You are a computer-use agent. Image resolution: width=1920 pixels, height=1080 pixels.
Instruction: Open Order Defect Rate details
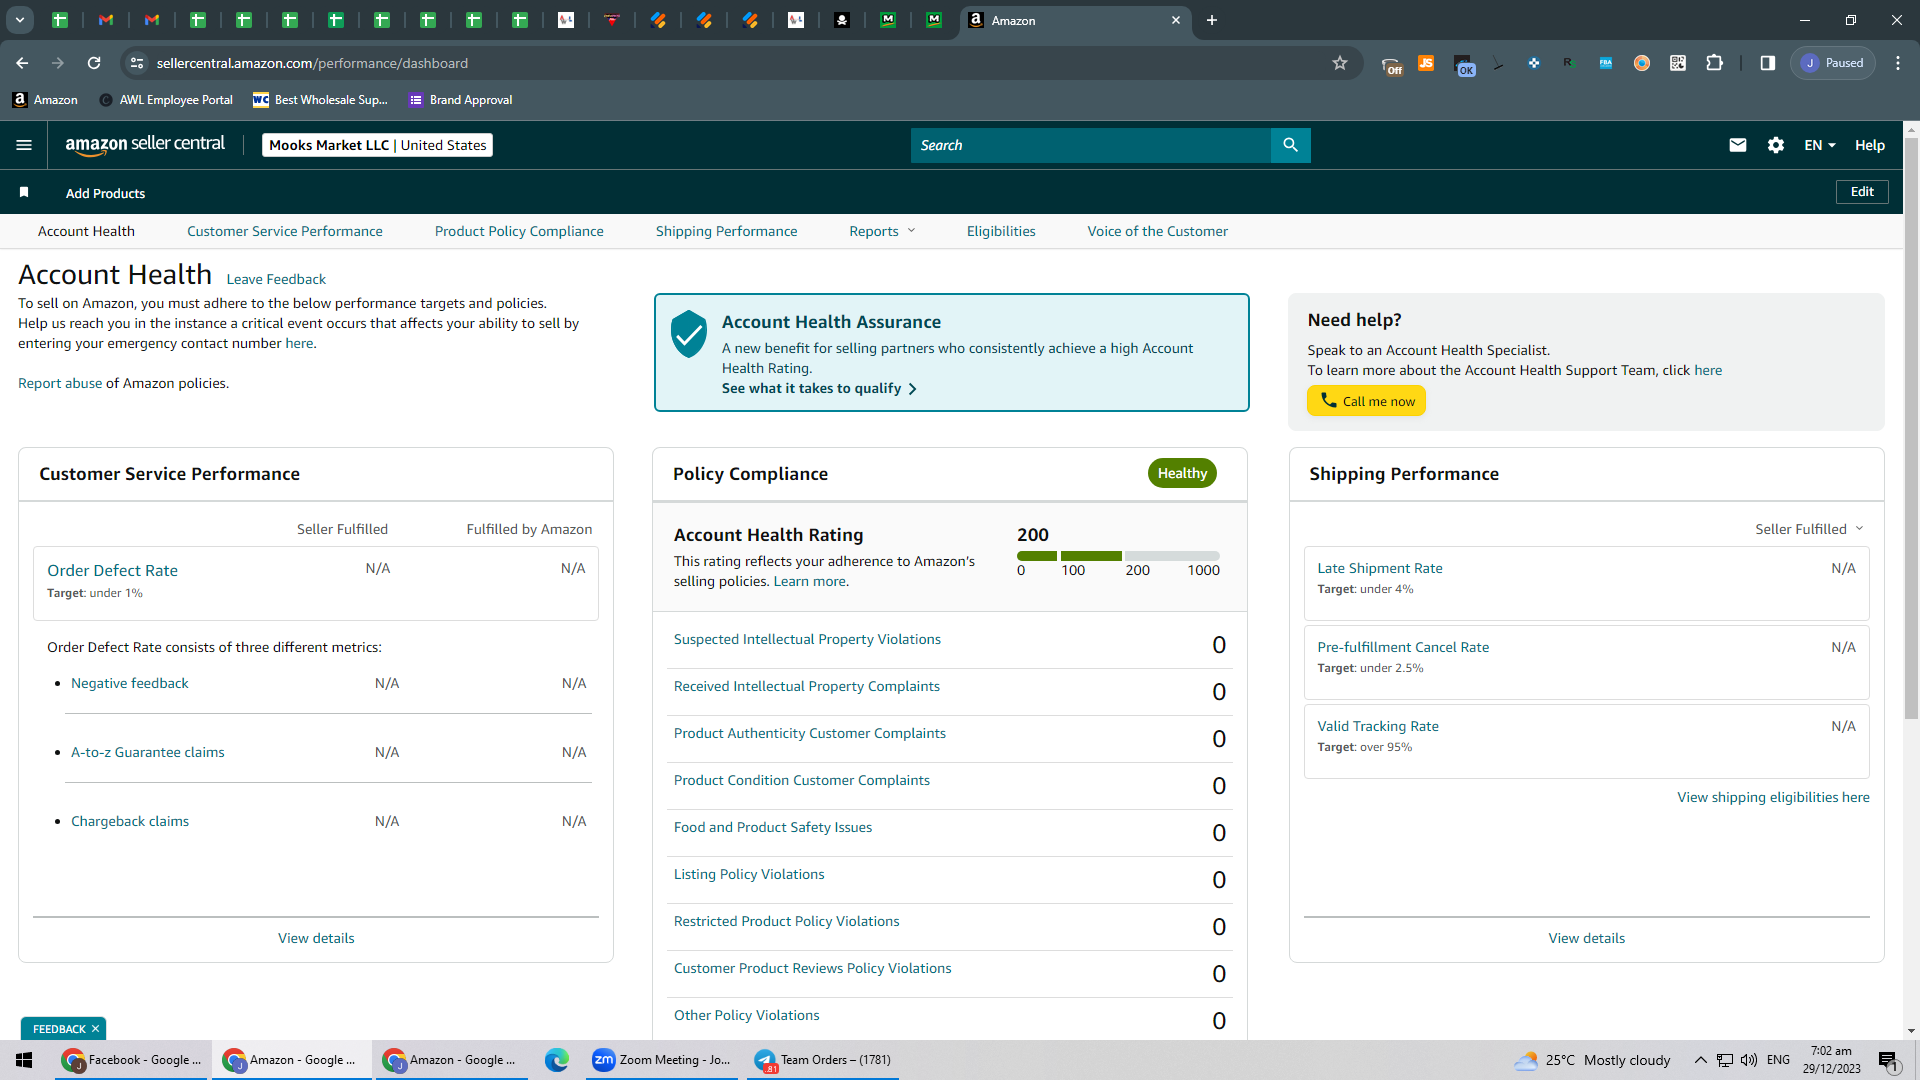click(x=112, y=570)
